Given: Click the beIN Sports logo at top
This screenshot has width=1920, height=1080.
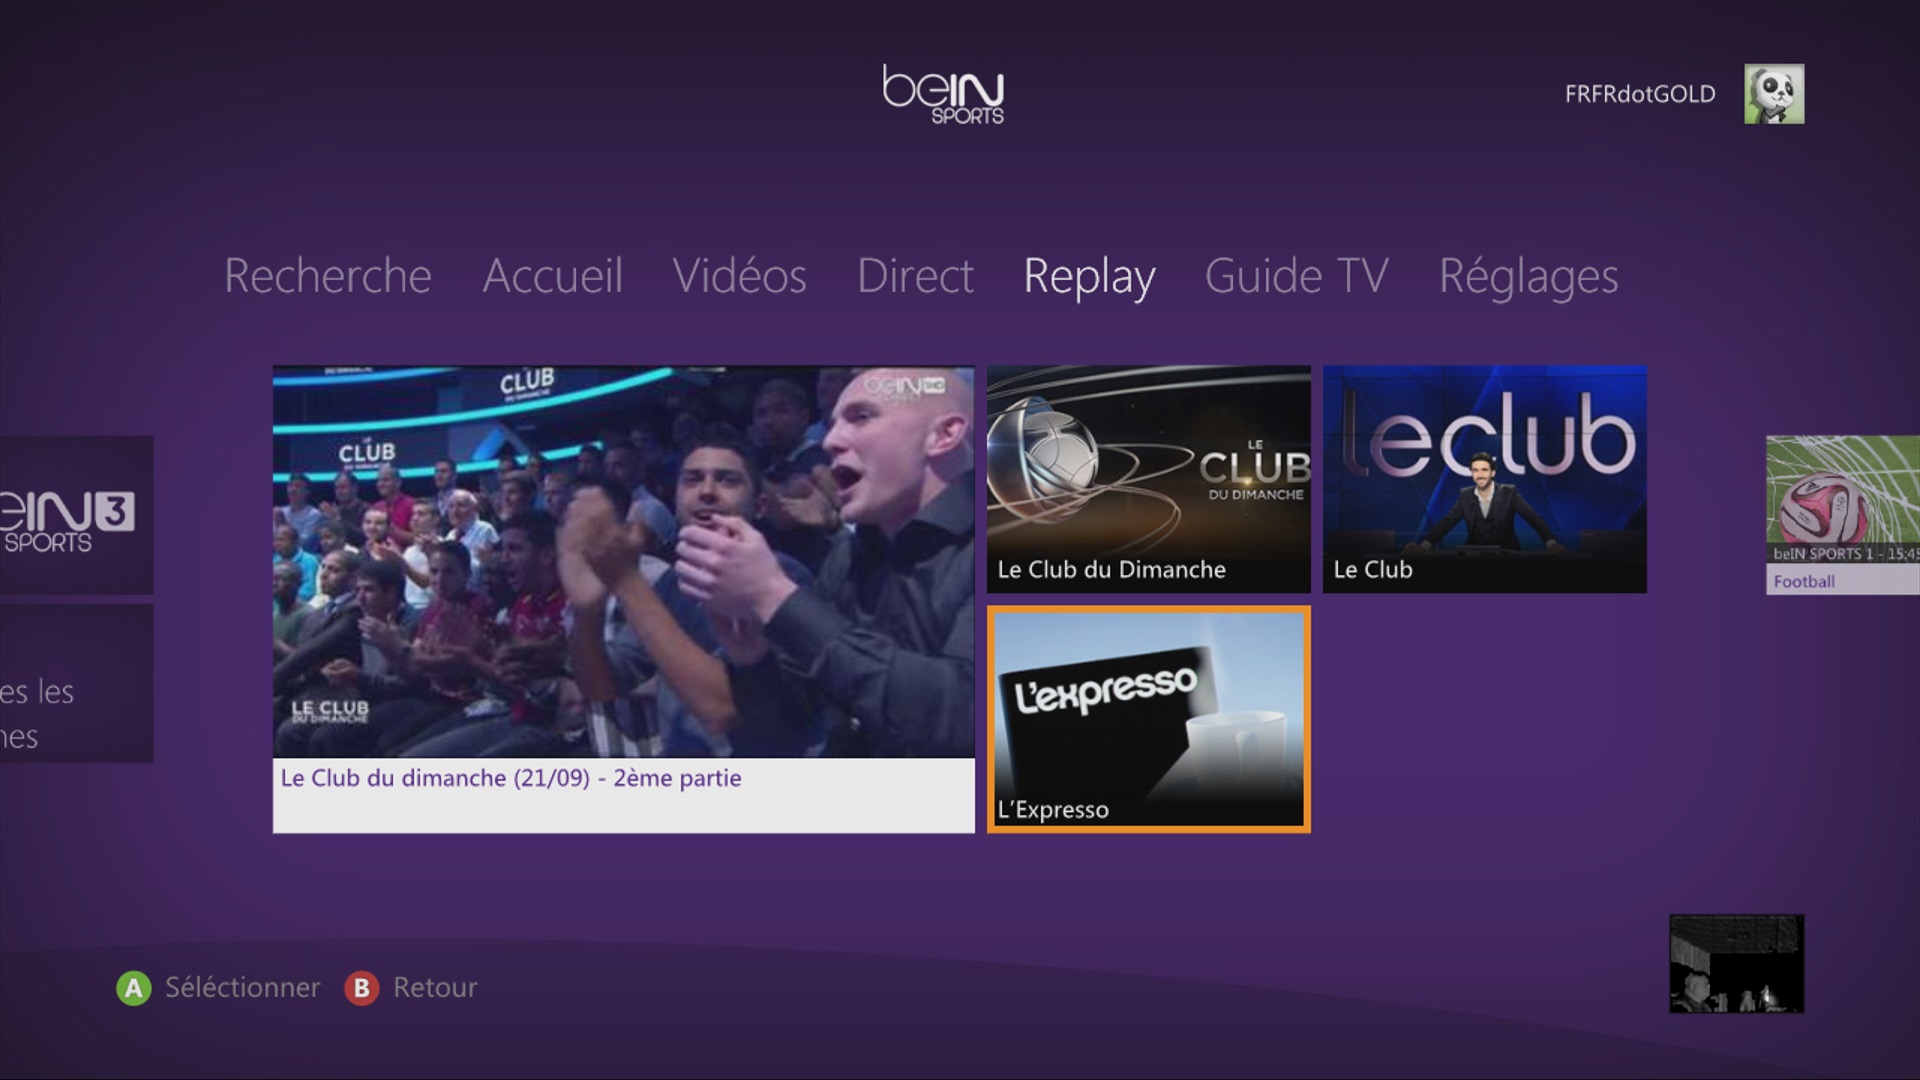Looking at the screenshot, I should tap(943, 95).
